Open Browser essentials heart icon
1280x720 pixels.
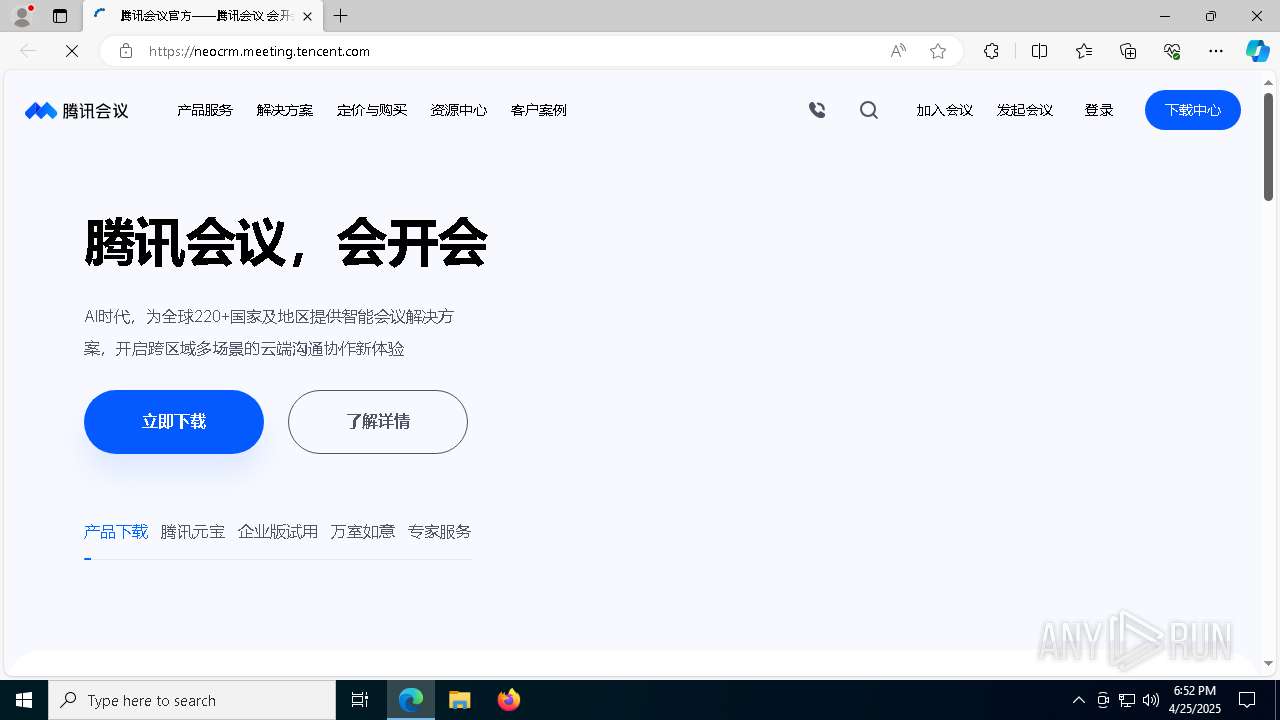(x=1172, y=51)
